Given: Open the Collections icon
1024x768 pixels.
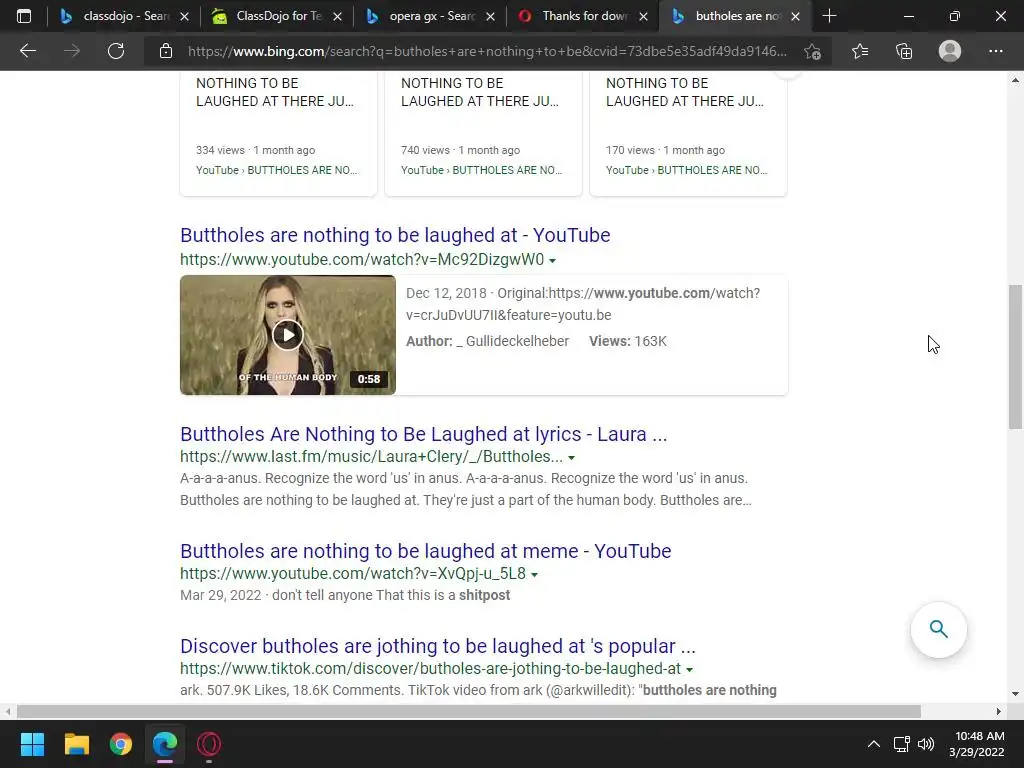Looking at the screenshot, I should tap(904, 51).
